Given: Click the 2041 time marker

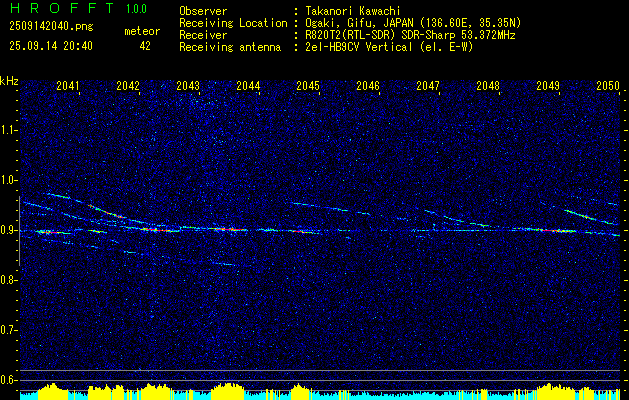Looking at the screenshot, I should [68, 86].
